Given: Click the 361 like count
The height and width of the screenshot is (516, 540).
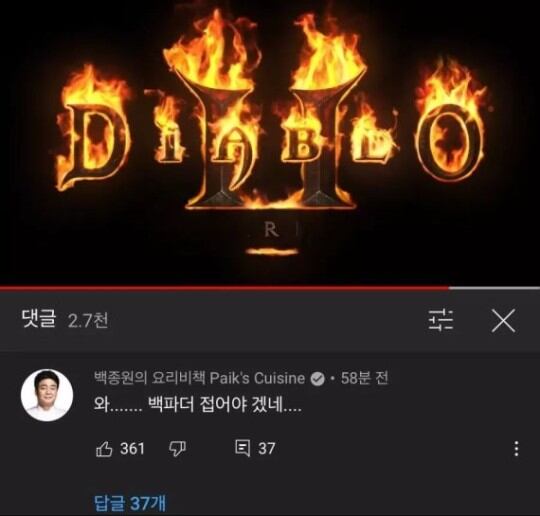Looking at the screenshot, I should point(132,448).
